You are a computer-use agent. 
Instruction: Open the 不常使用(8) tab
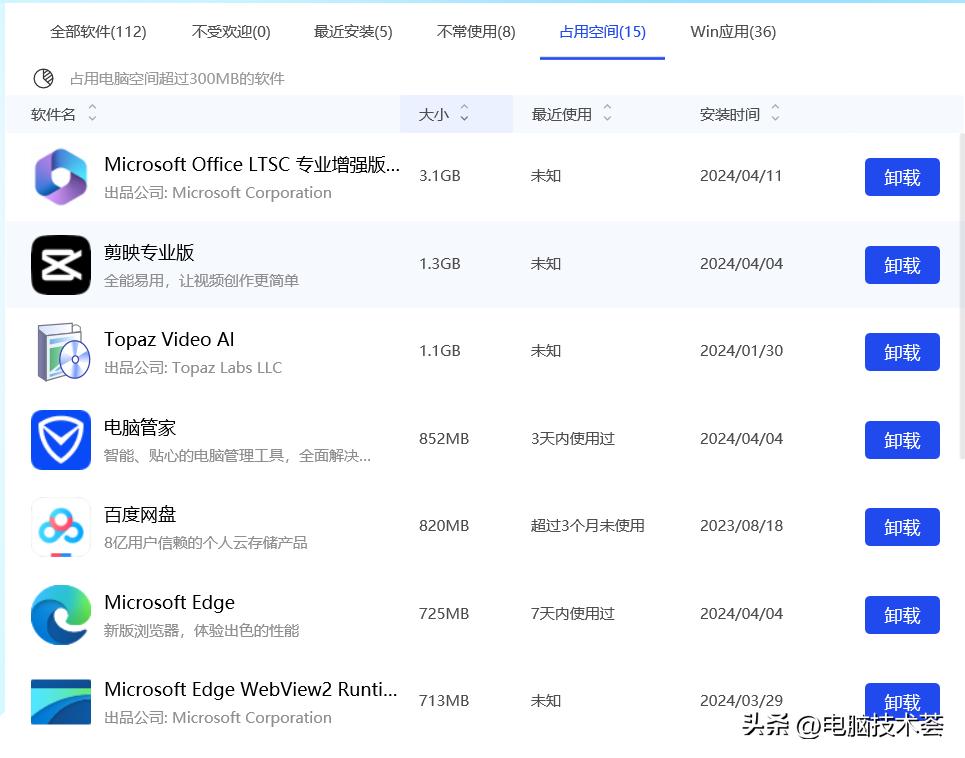pos(476,31)
